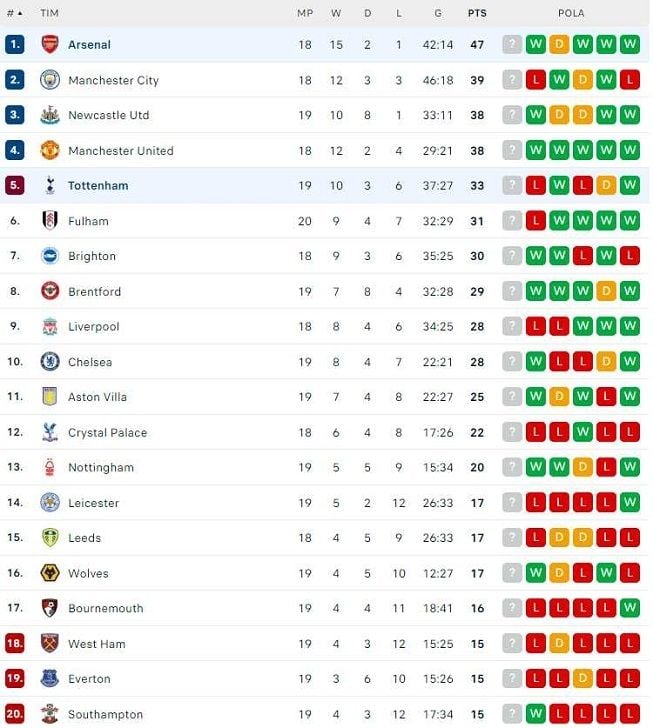This screenshot has height=728, width=653.
Task: Click the Chelsea club crest
Action: click(x=50, y=362)
